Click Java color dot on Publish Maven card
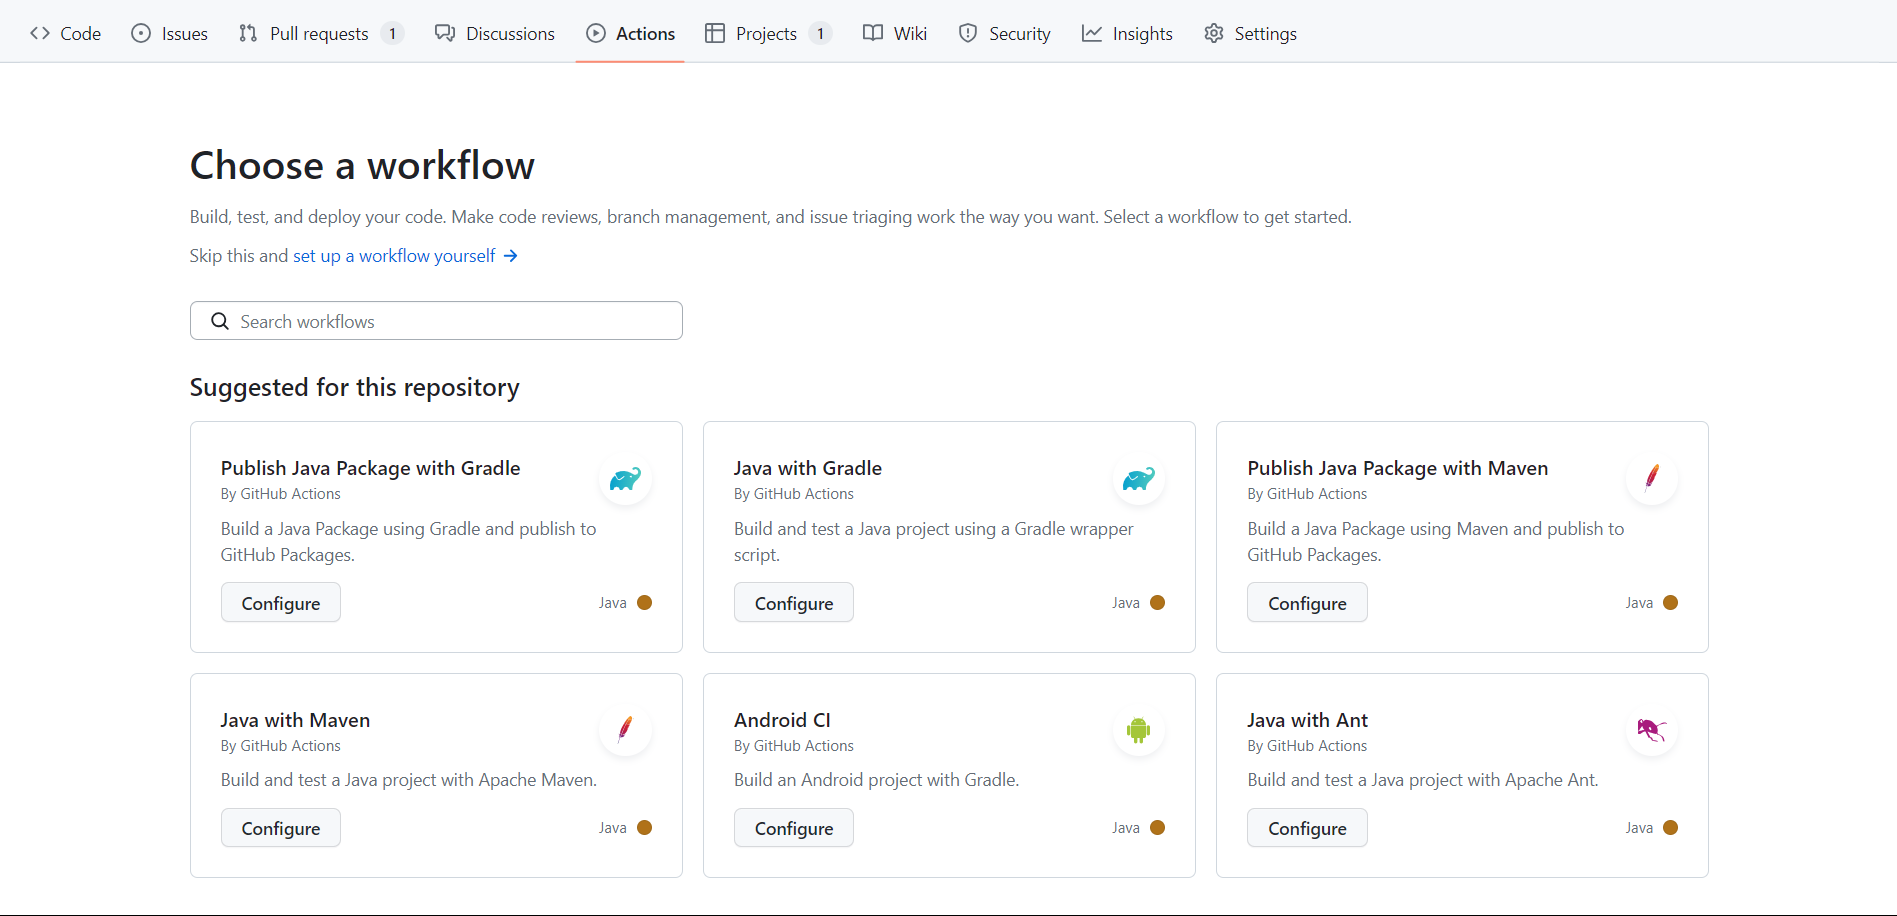Screen dimensions: 1897x916 tap(1671, 603)
